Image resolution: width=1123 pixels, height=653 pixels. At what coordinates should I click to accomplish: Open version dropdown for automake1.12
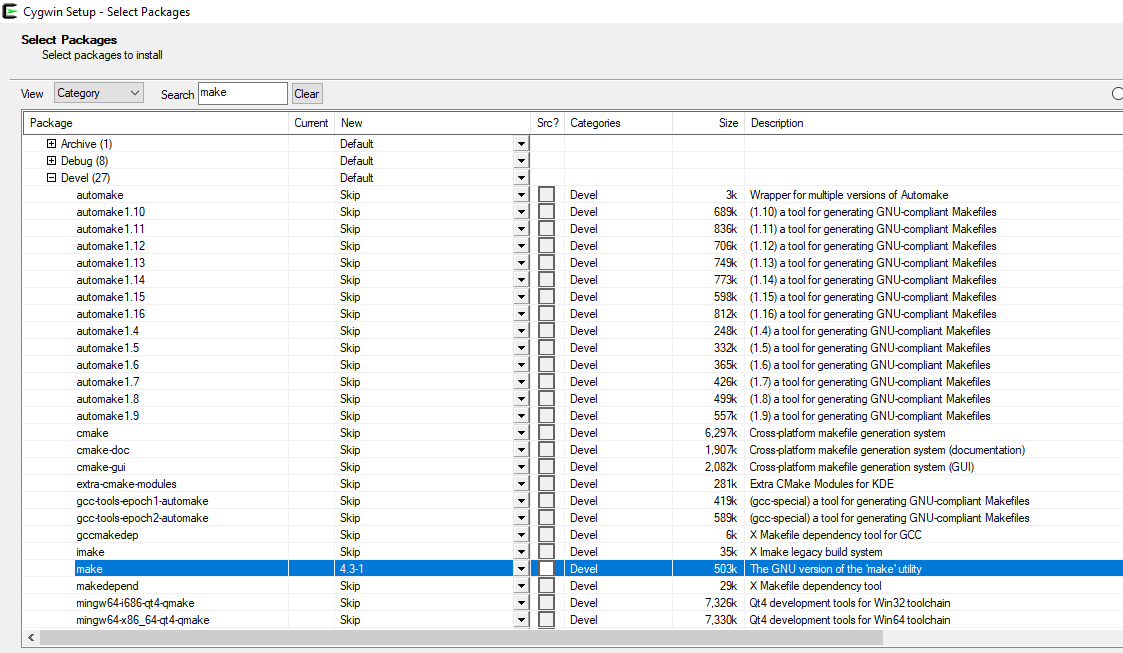[521, 246]
